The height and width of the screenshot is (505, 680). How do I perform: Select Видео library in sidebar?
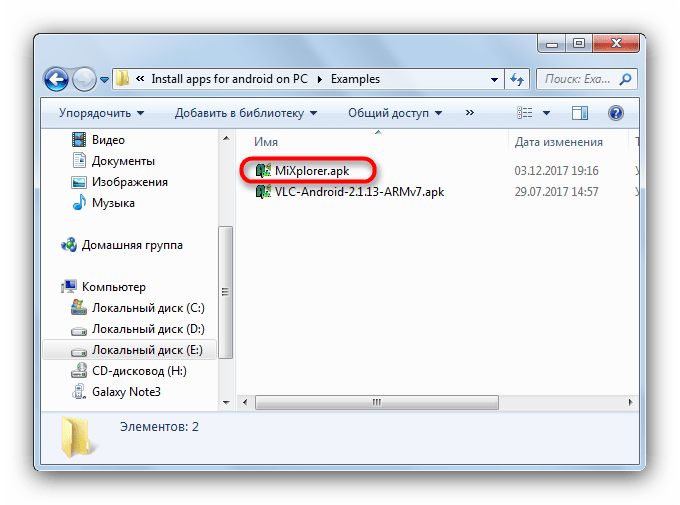(108, 140)
